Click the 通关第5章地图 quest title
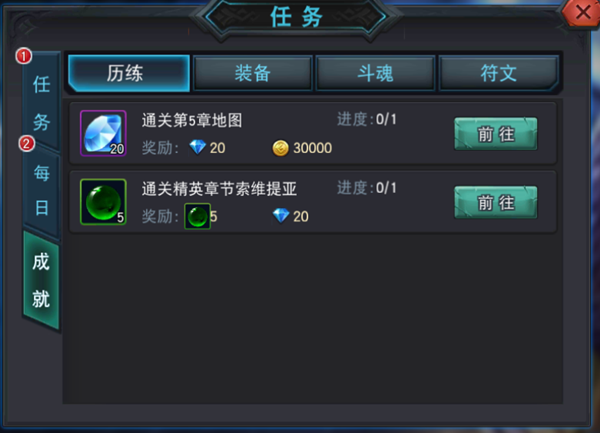 192,120
